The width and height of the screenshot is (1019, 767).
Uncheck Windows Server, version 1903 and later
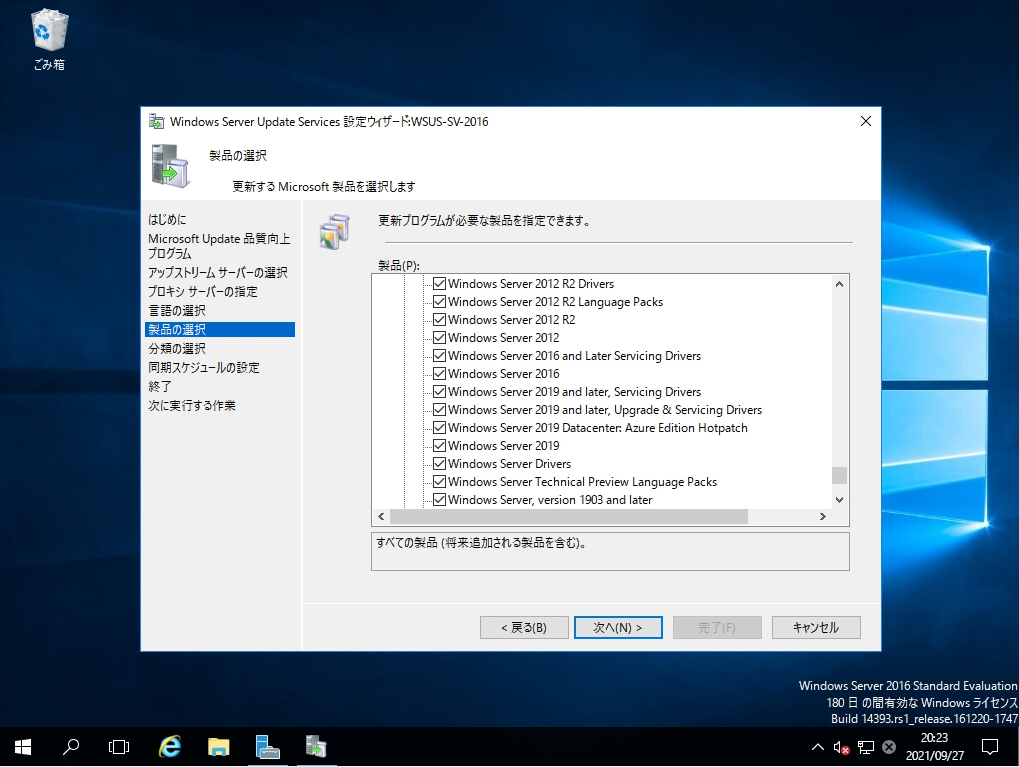[439, 499]
